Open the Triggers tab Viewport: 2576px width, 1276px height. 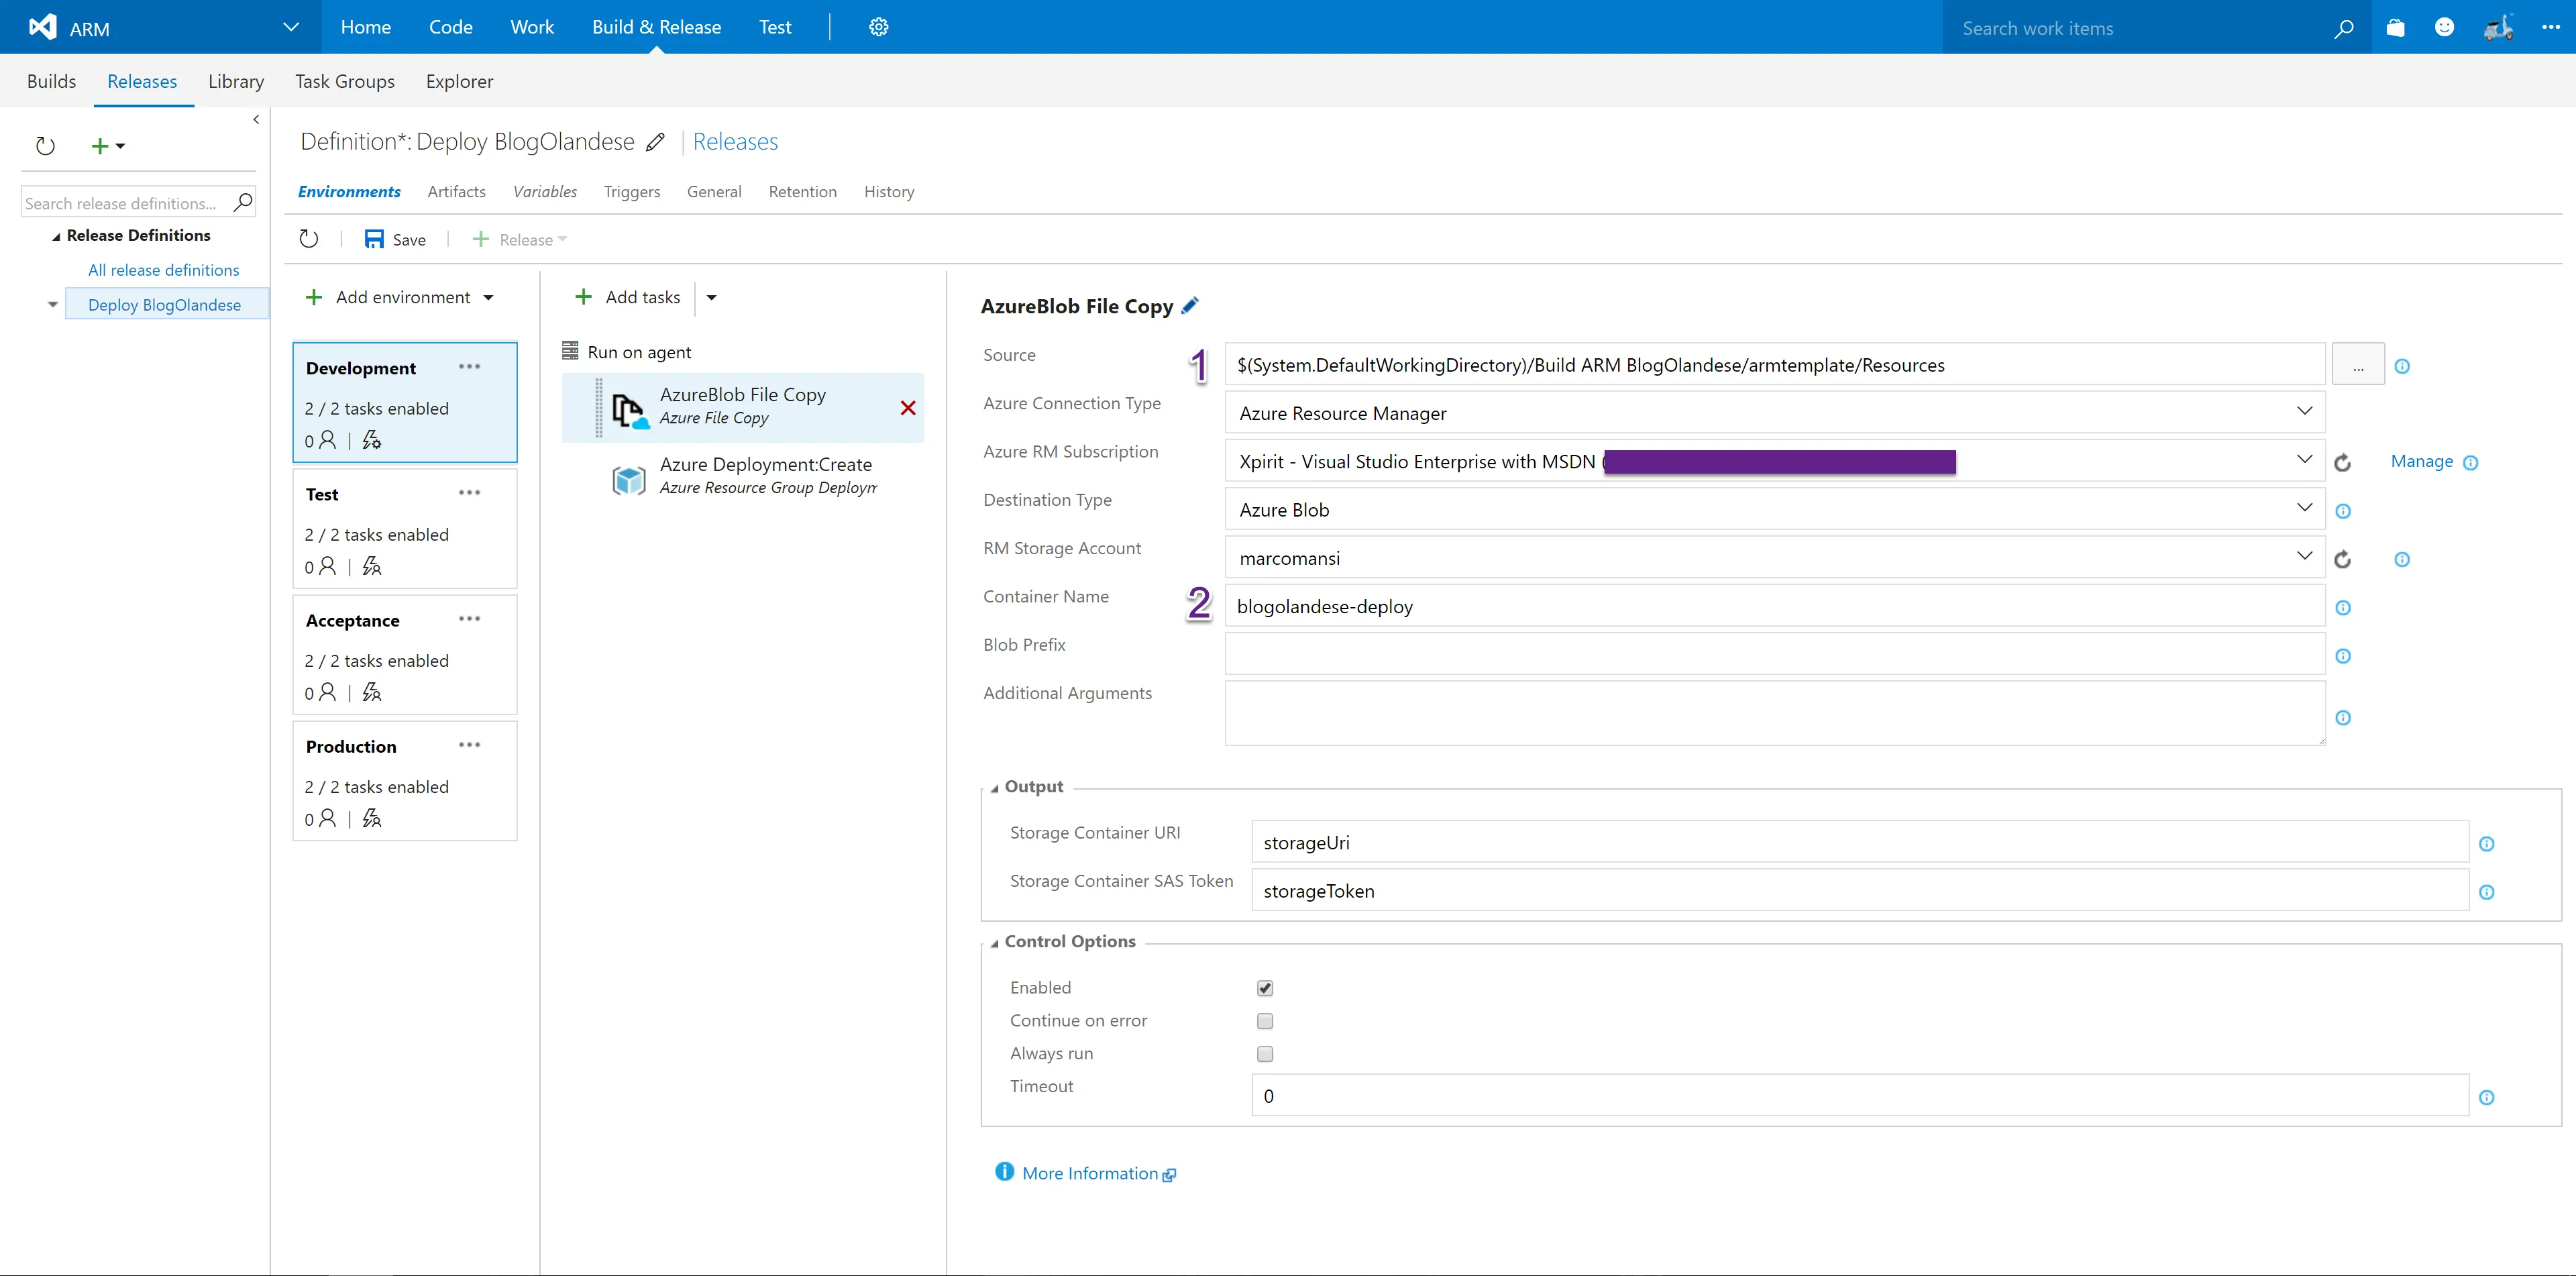coord(632,191)
